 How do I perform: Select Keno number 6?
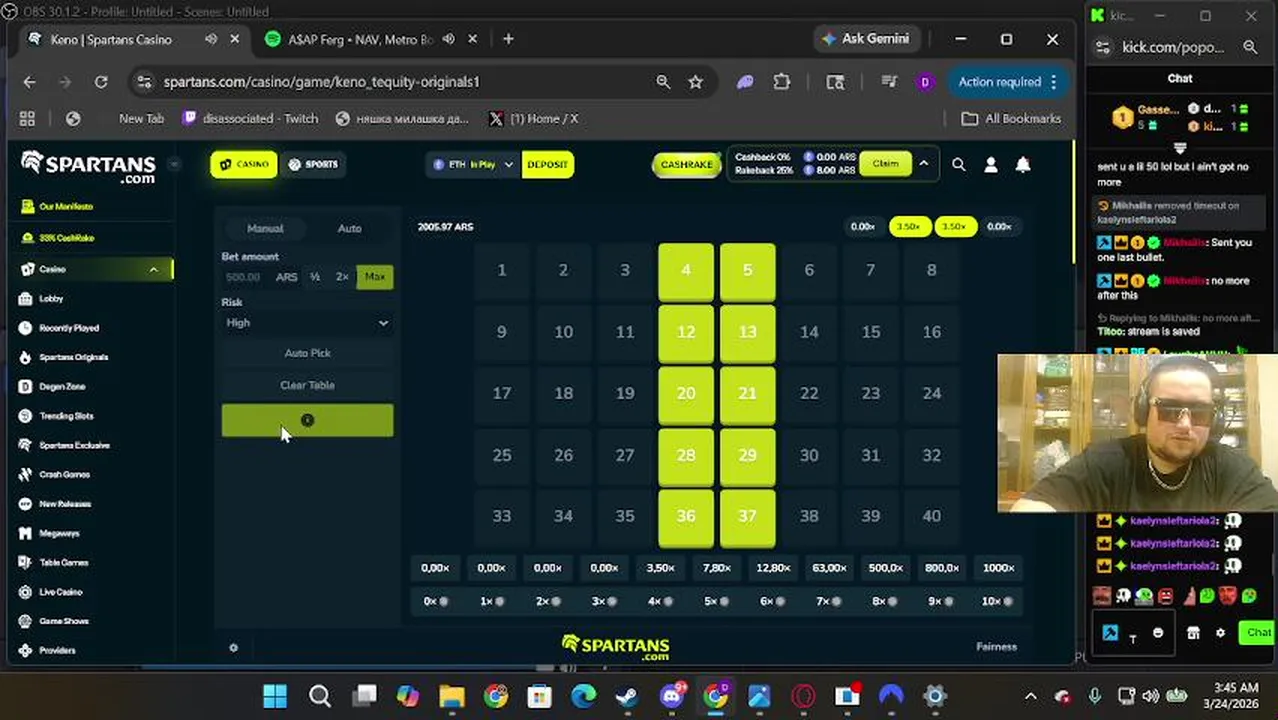click(x=809, y=271)
